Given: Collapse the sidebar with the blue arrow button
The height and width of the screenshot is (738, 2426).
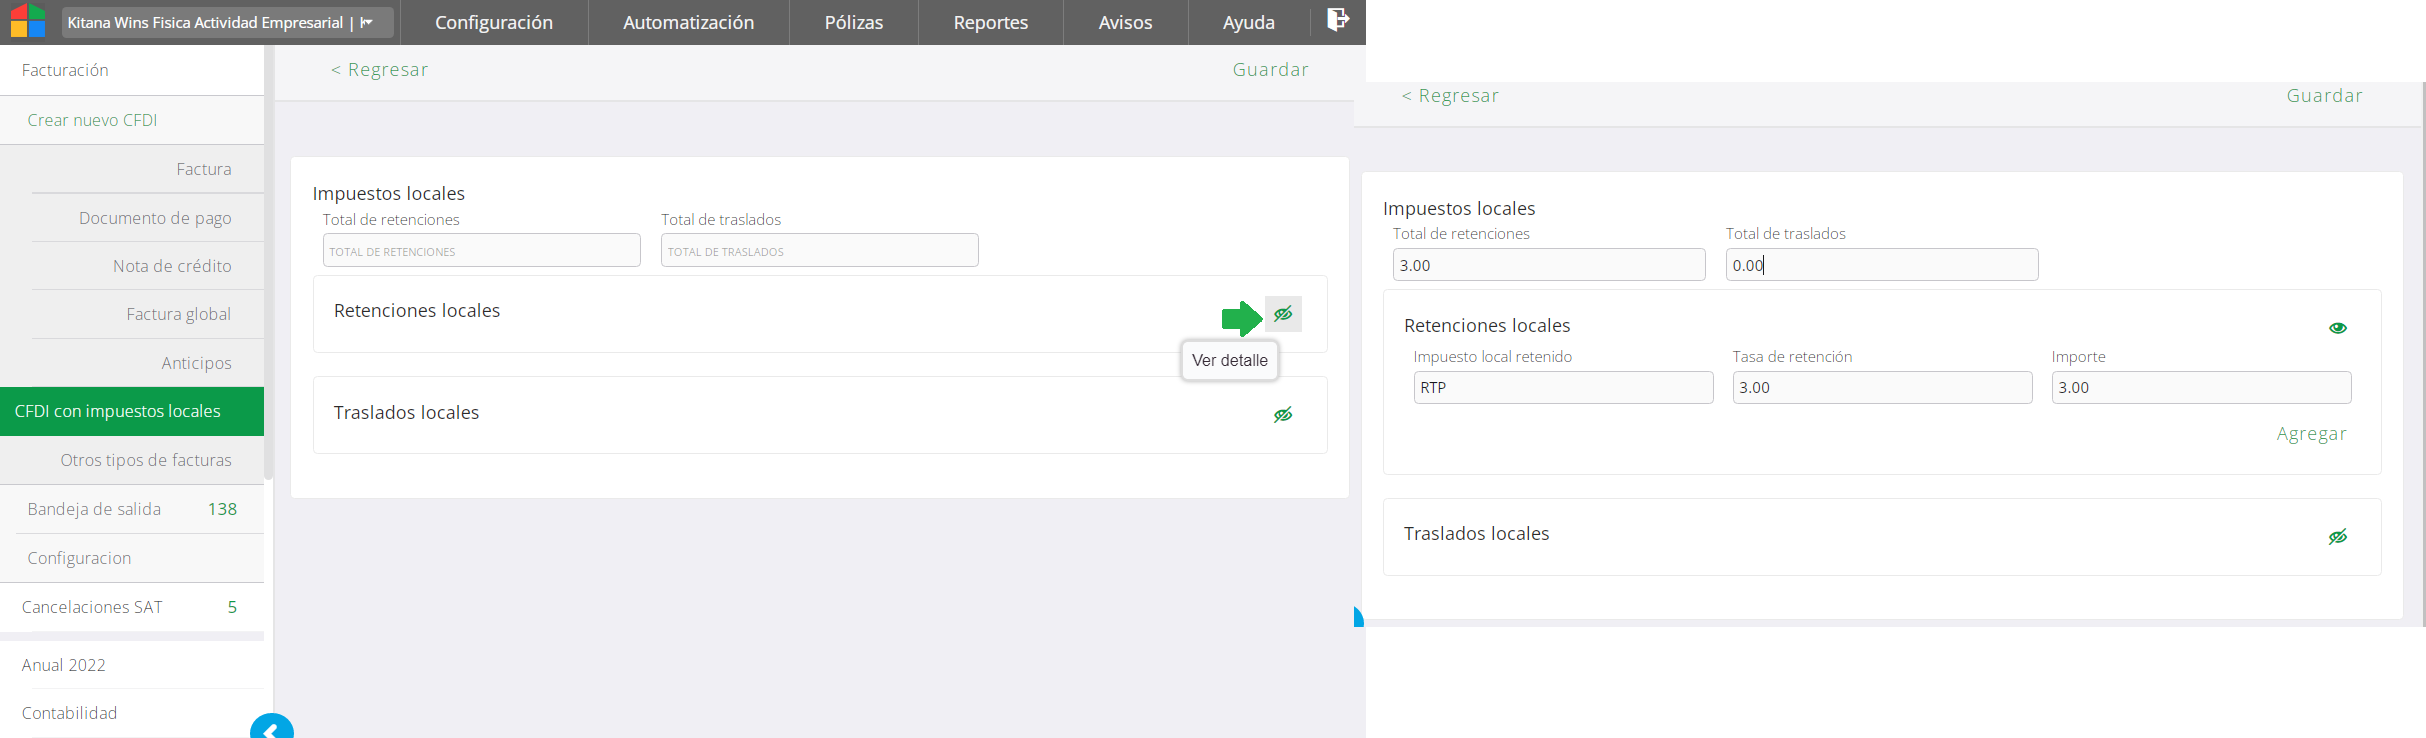Looking at the screenshot, I should point(271,728).
